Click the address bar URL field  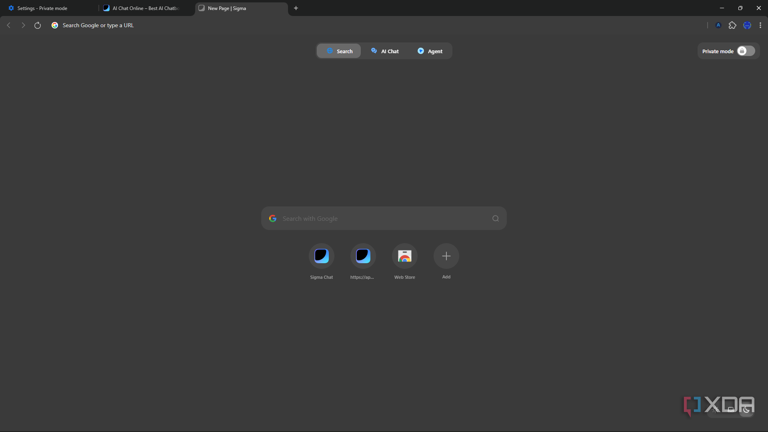[x=377, y=25]
